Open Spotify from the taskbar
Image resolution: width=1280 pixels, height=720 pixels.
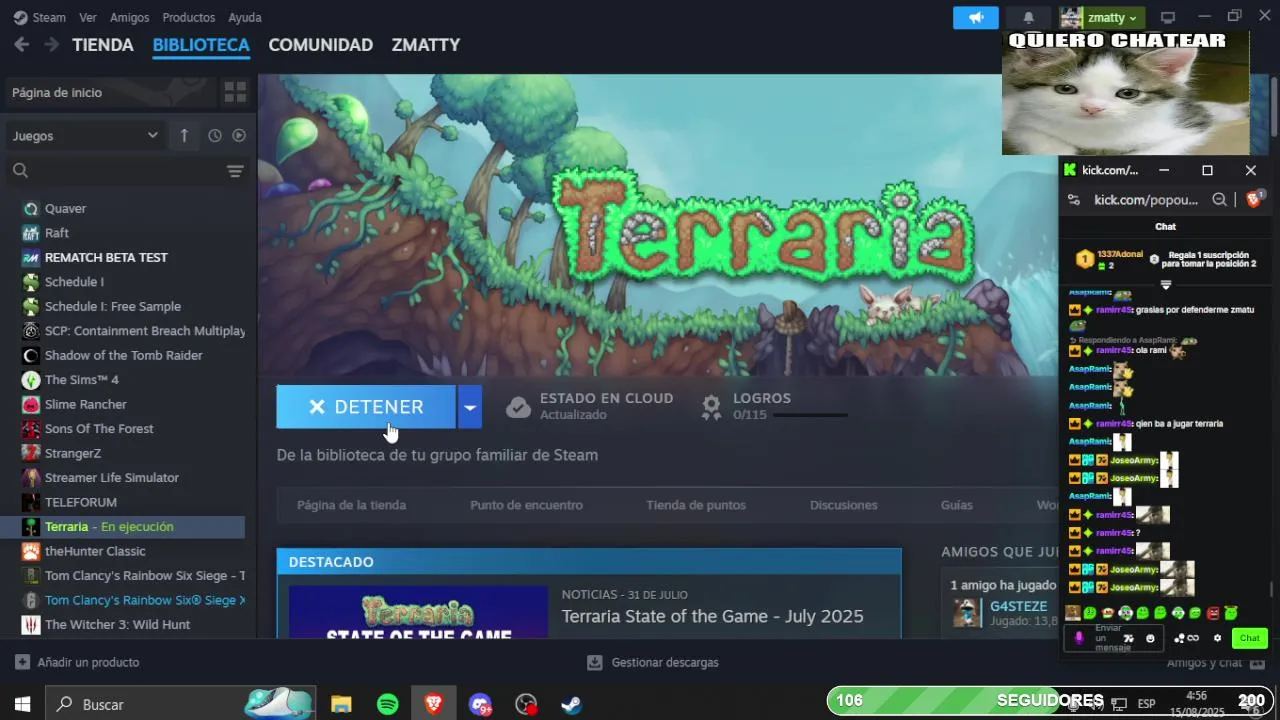pos(388,704)
